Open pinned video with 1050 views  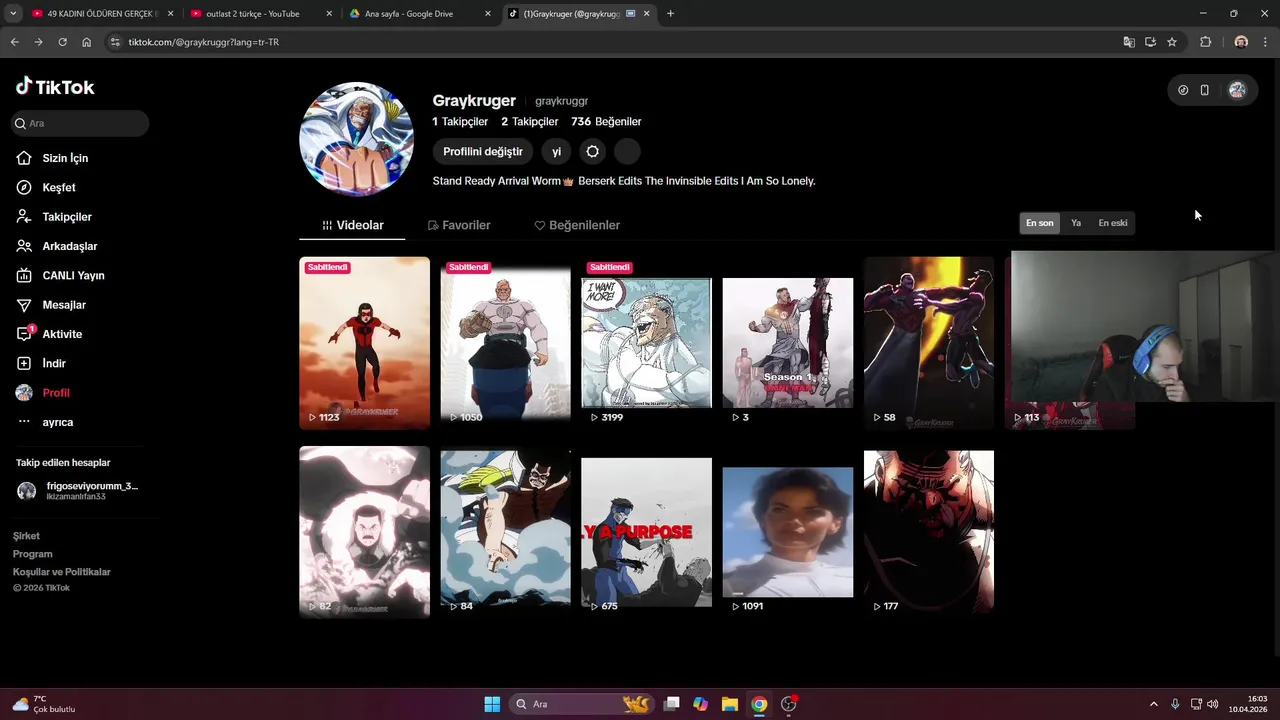506,343
